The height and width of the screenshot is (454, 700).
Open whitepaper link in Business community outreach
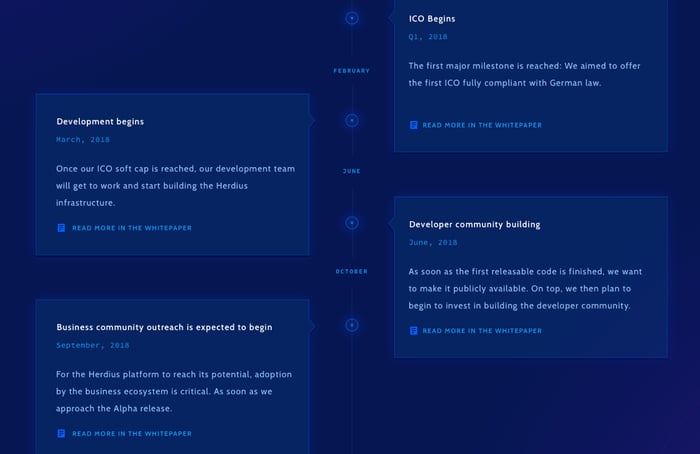(x=131, y=433)
